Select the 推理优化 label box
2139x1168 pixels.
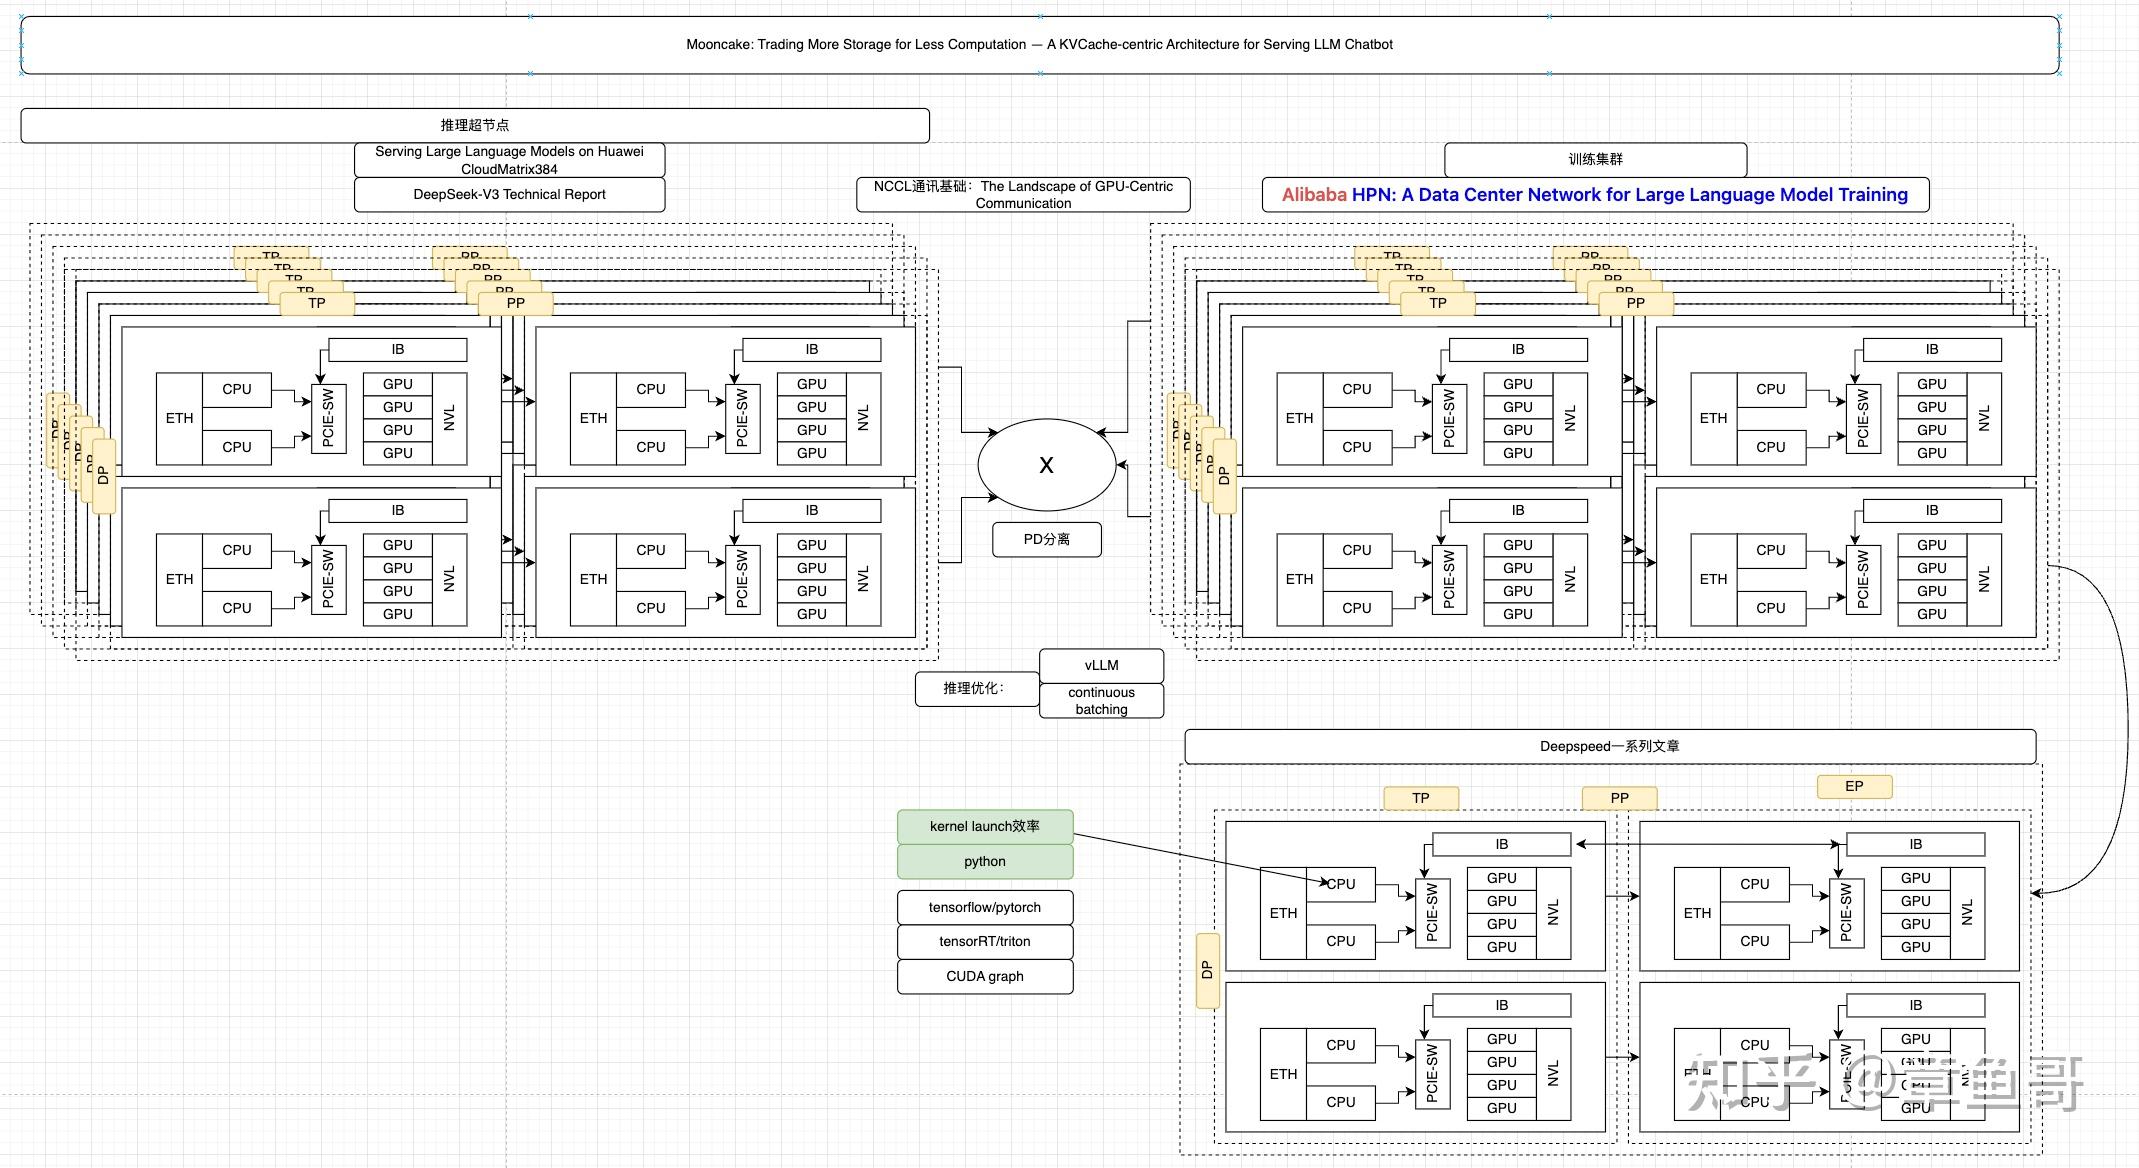pyautogui.click(x=977, y=688)
